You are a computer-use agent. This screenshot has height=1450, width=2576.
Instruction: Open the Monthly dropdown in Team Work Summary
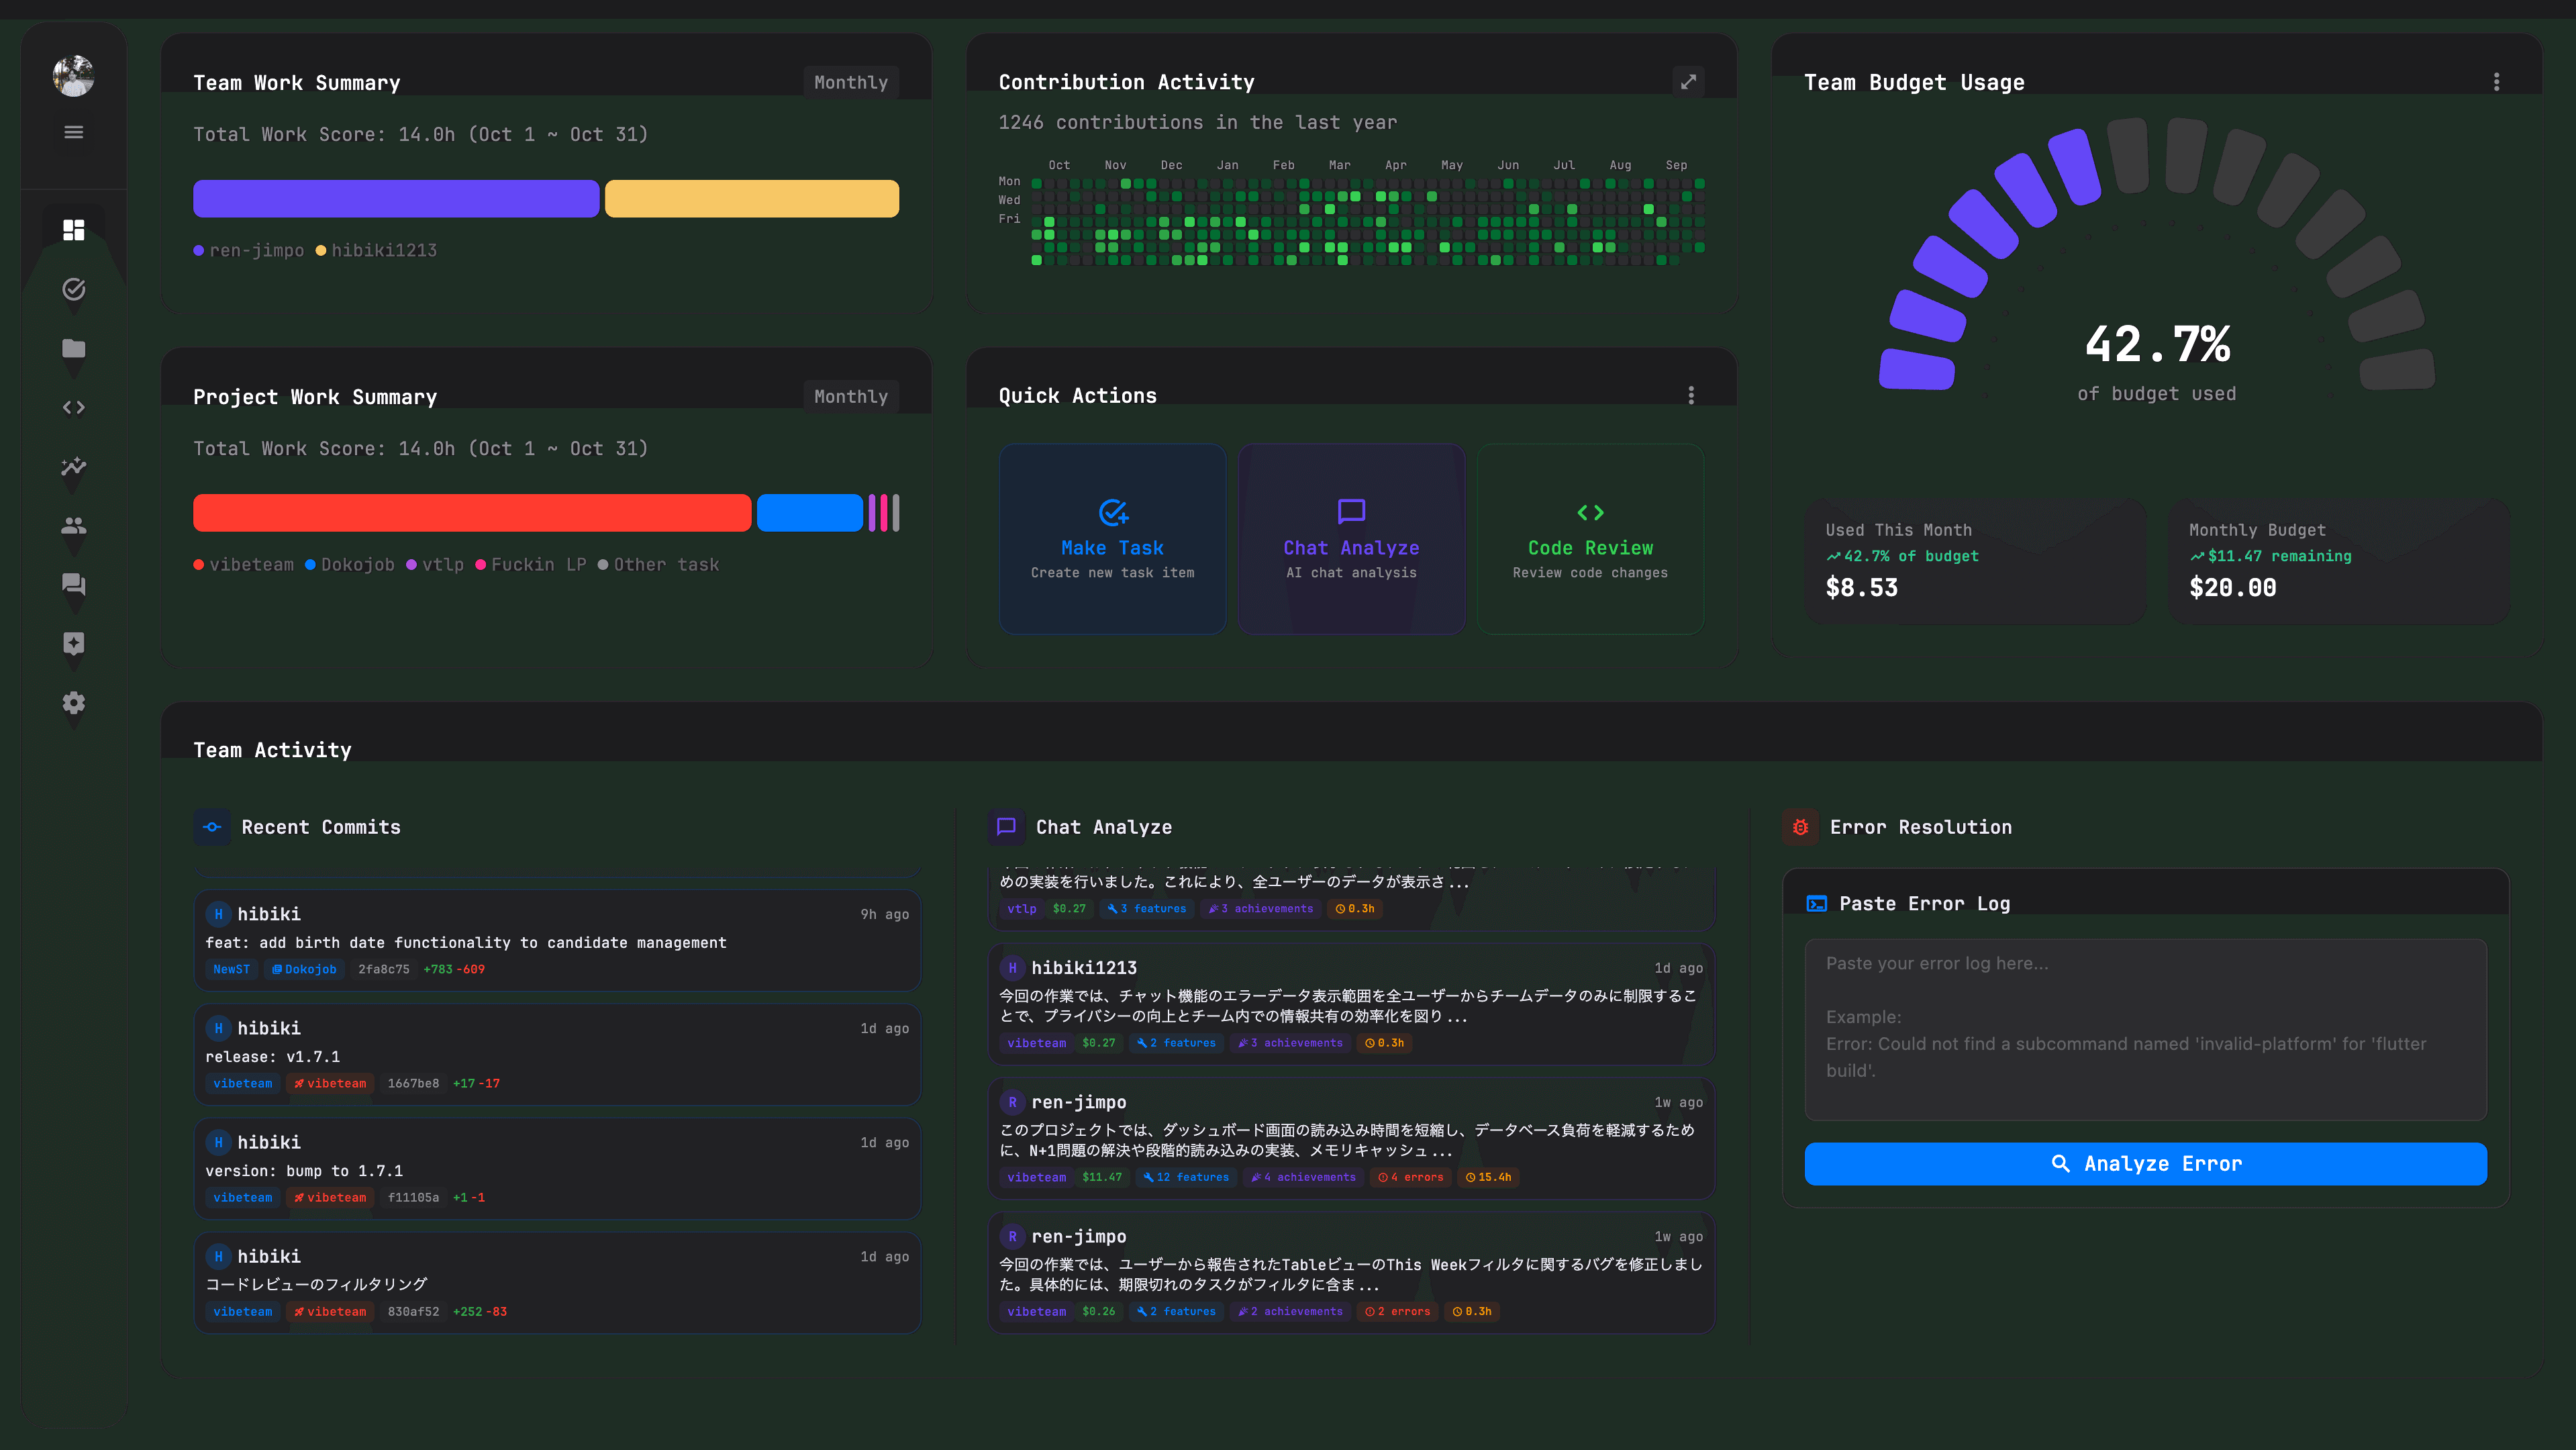pos(850,82)
